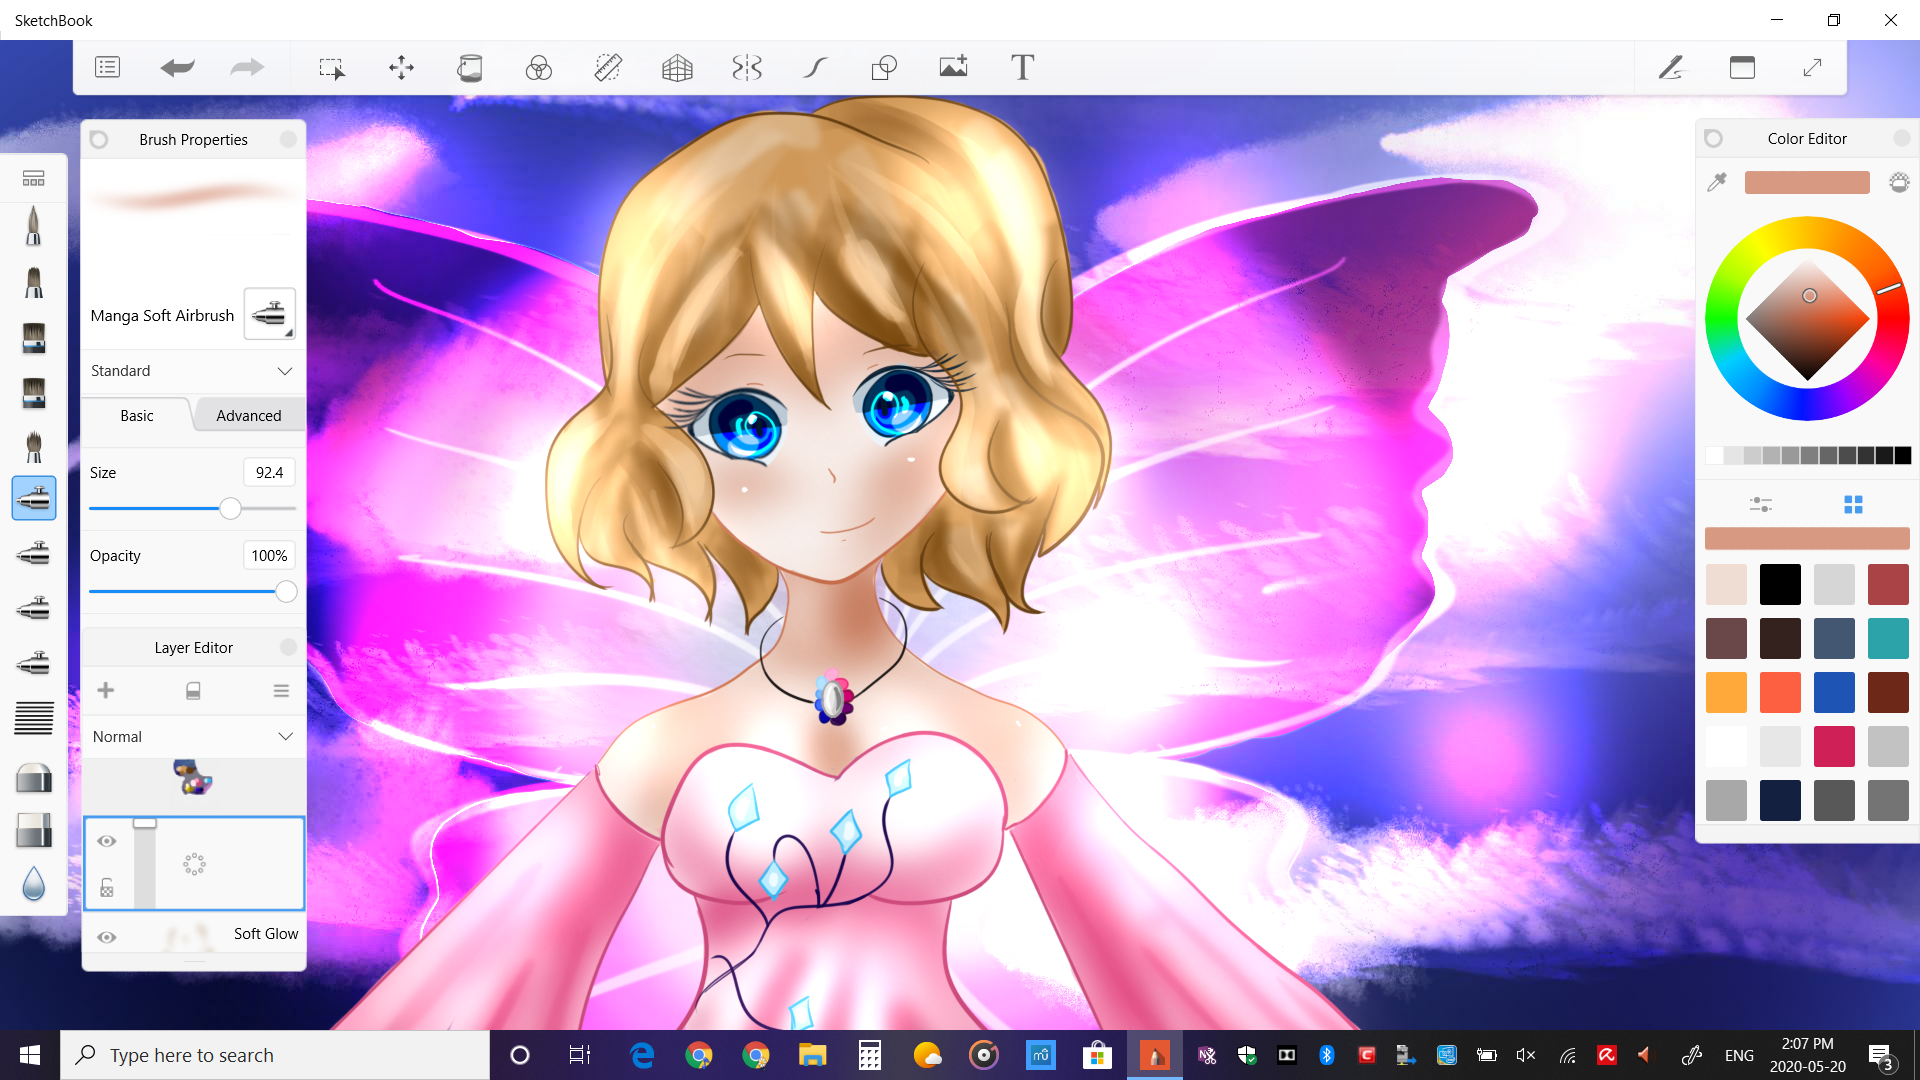Image resolution: width=1920 pixels, height=1080 pixels.
Task: Expand the Standard brush type dropdown
Action: point(193,370)
